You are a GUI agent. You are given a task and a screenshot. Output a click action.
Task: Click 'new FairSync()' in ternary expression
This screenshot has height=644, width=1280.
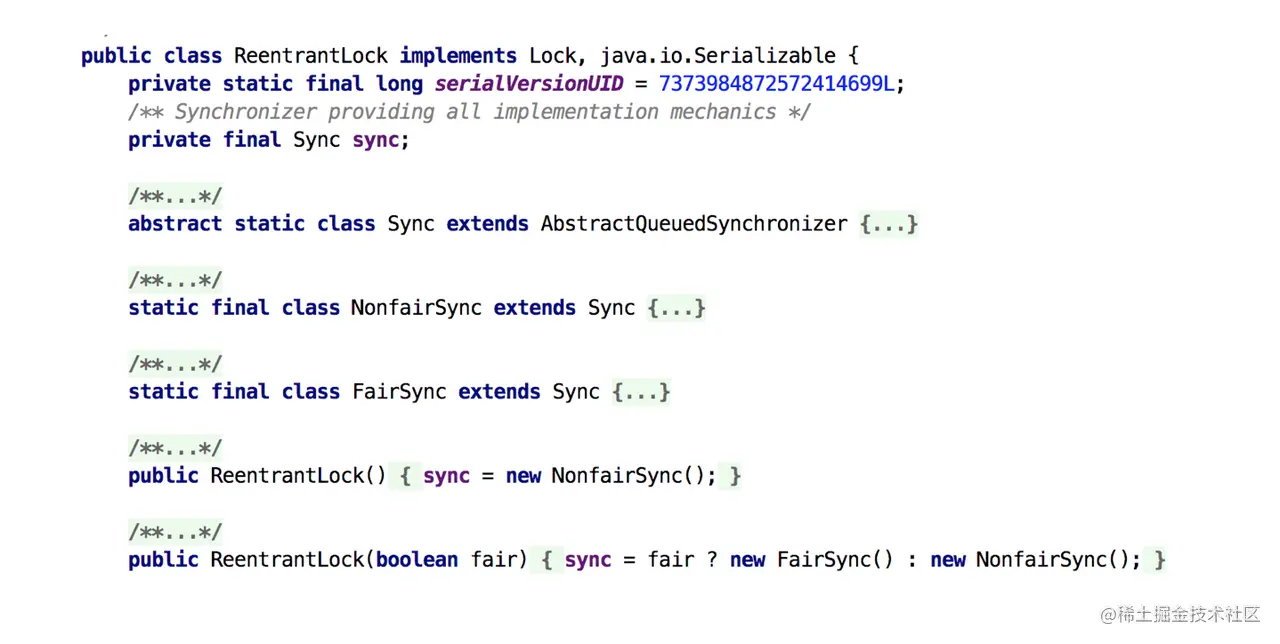pyautogui.click(x=811, y=560)
